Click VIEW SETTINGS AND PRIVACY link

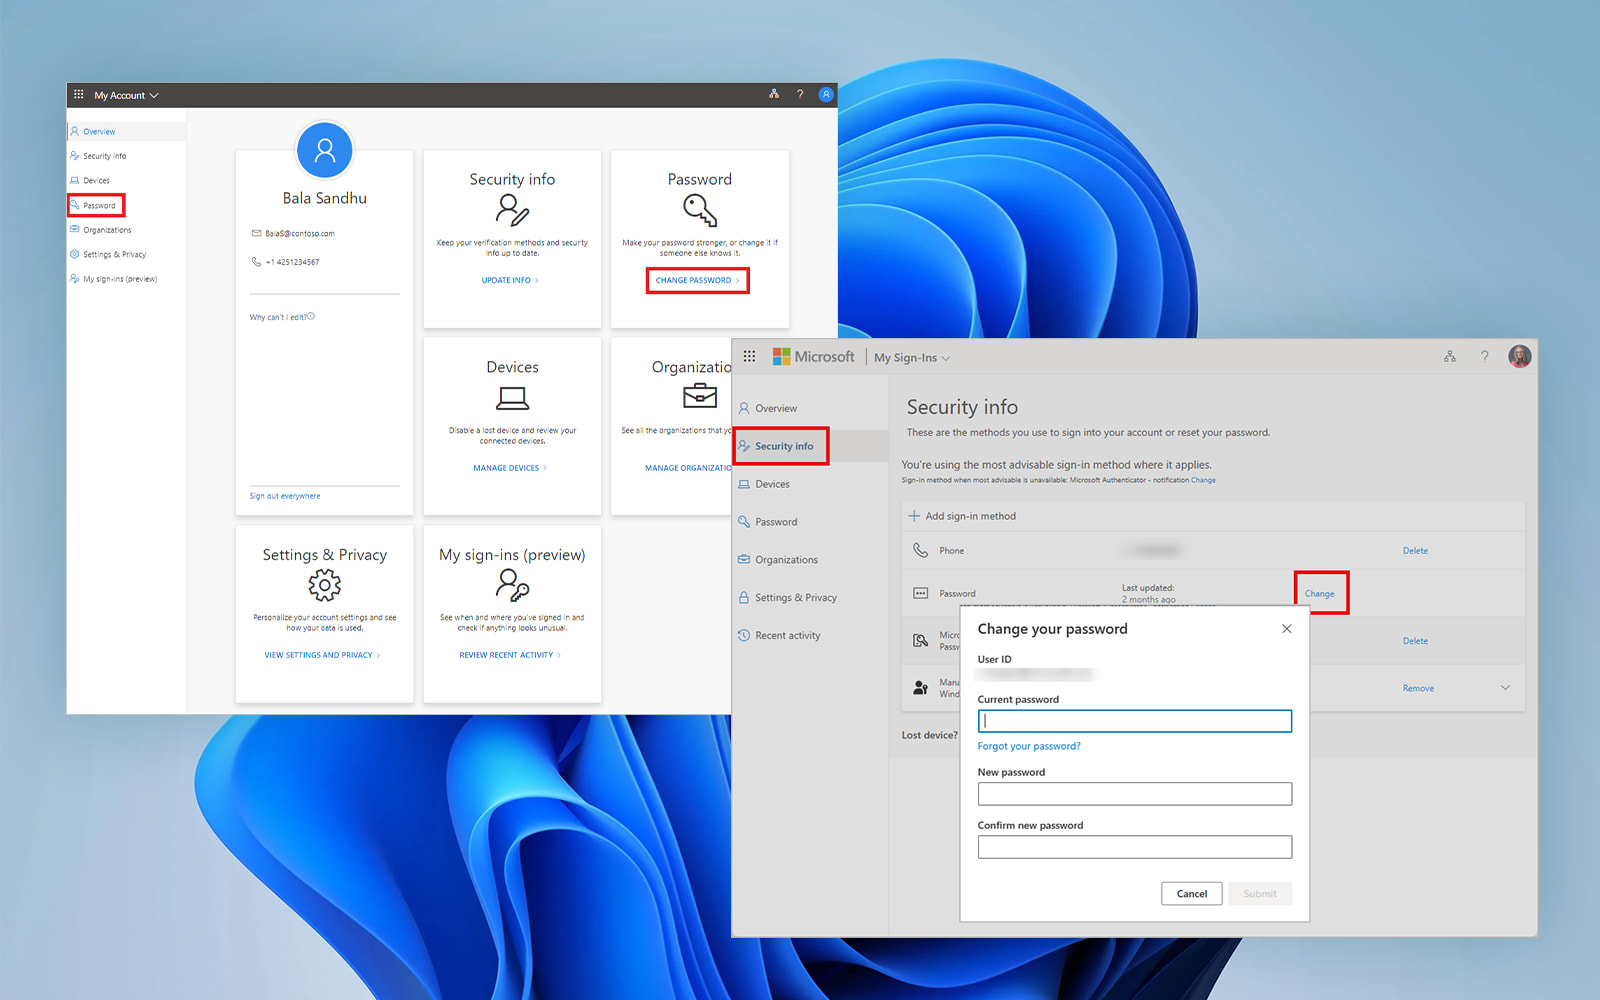322,655
